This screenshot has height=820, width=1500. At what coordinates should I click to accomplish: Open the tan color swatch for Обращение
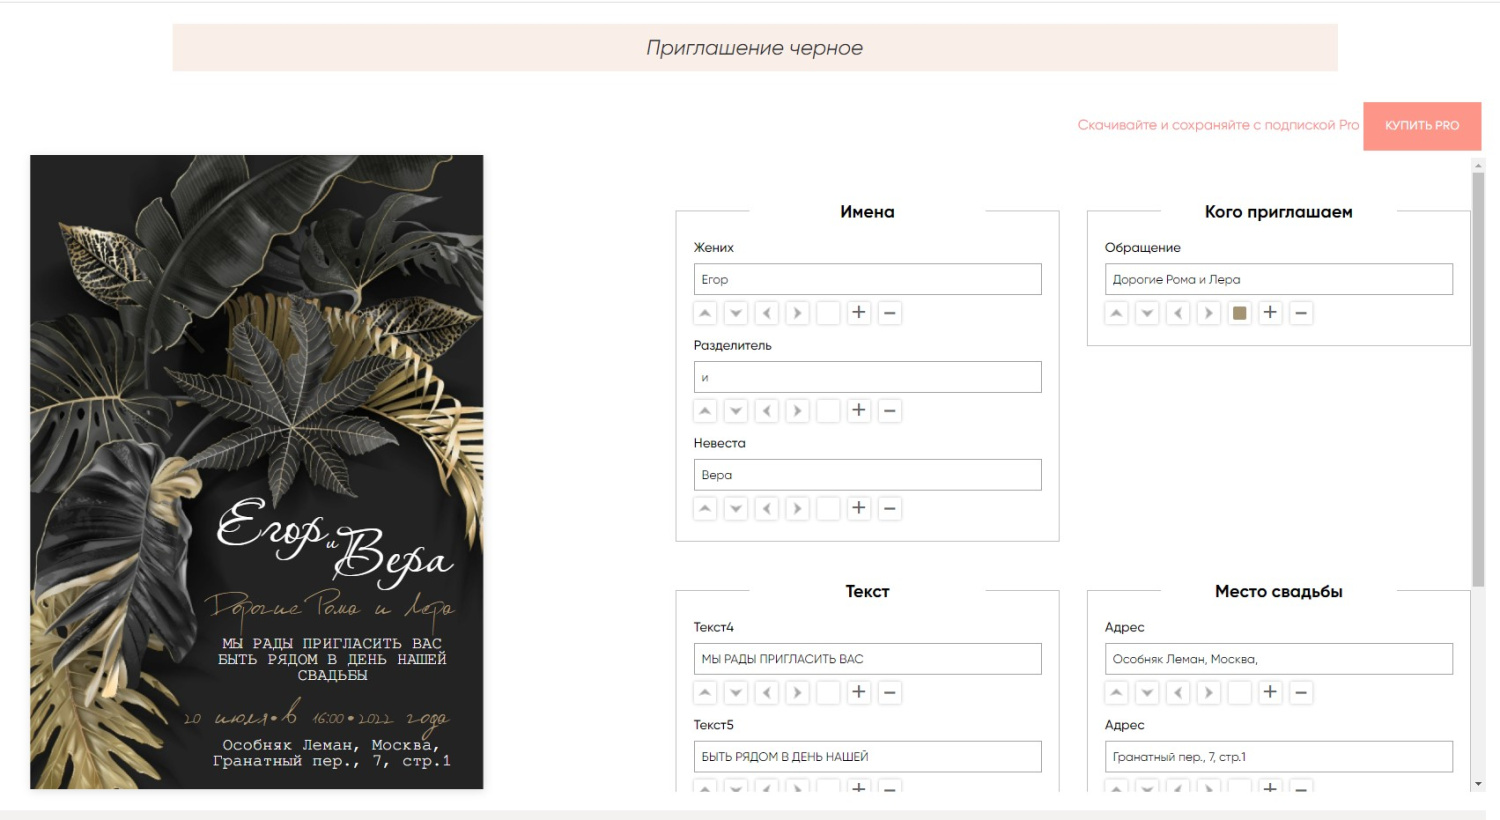click(x=1240, y=313)
